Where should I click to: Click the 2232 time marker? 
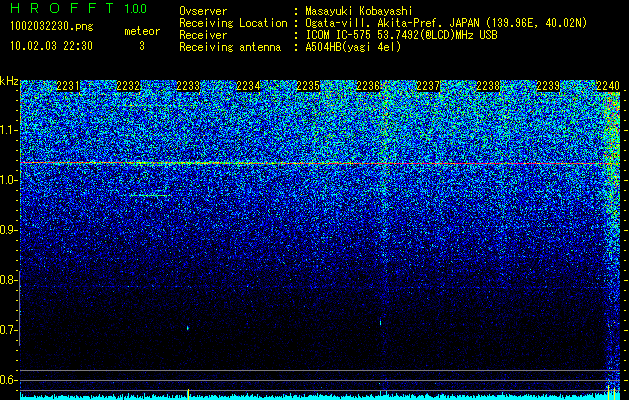pos(128,86)
